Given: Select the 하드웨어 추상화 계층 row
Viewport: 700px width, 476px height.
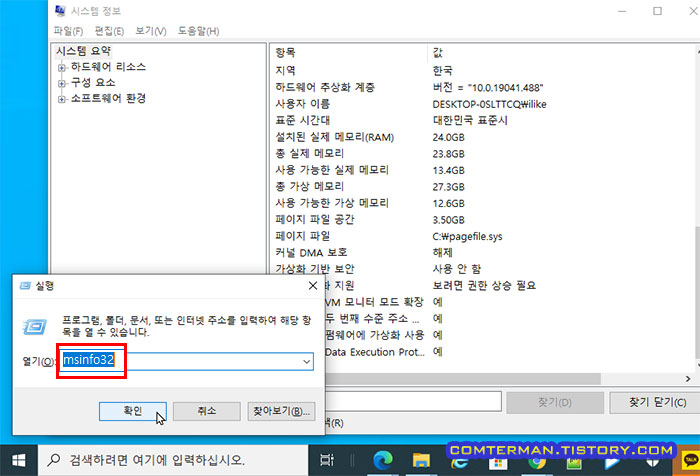Looking at the screenshot, I should pyautogui.click(x=482, y=87).
